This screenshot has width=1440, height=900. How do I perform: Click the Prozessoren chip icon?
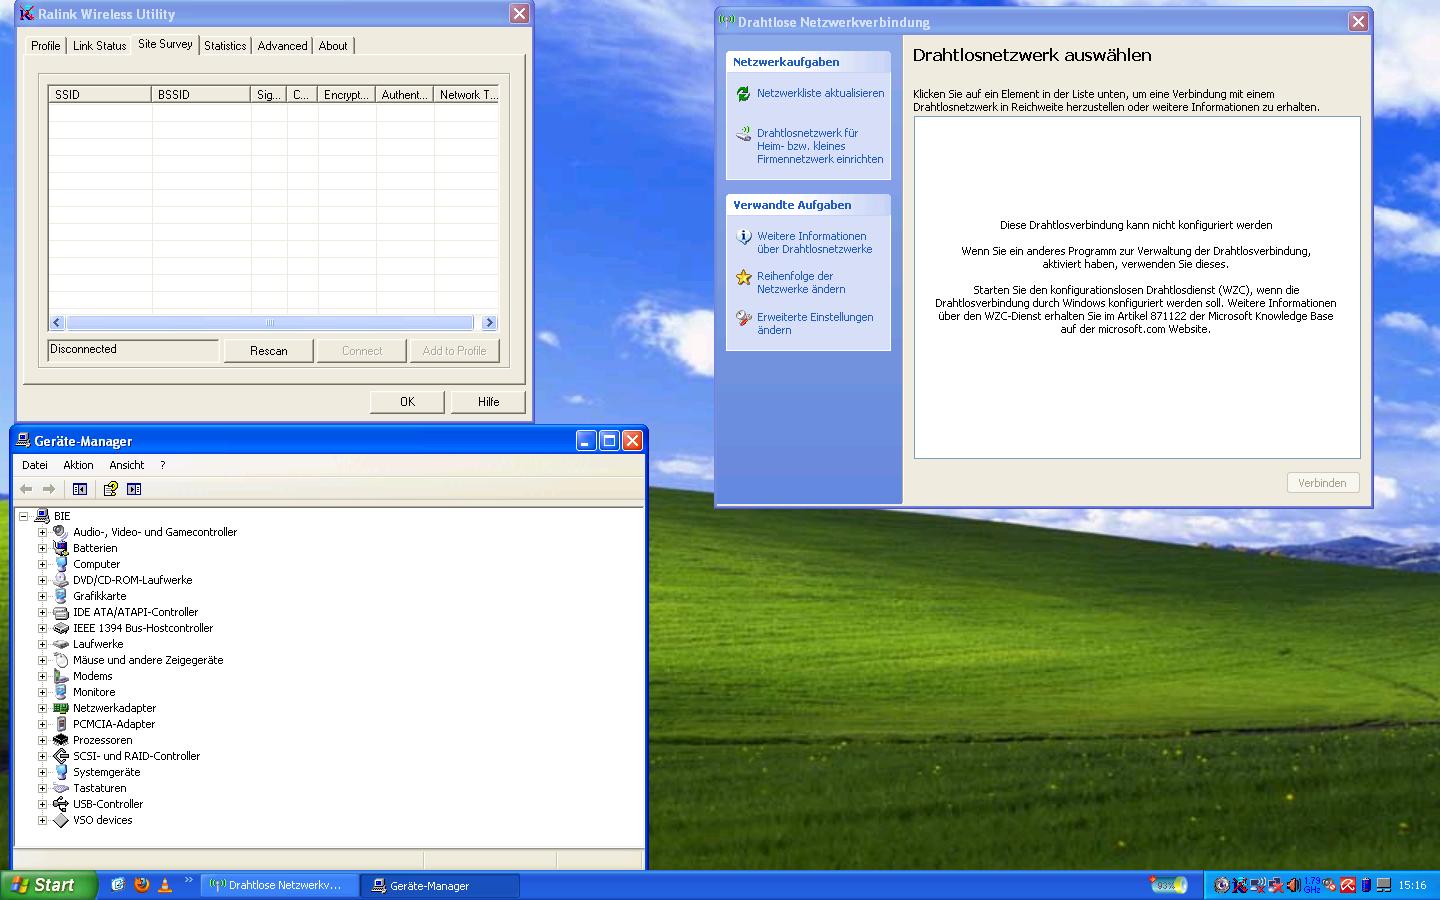[61, 740]
